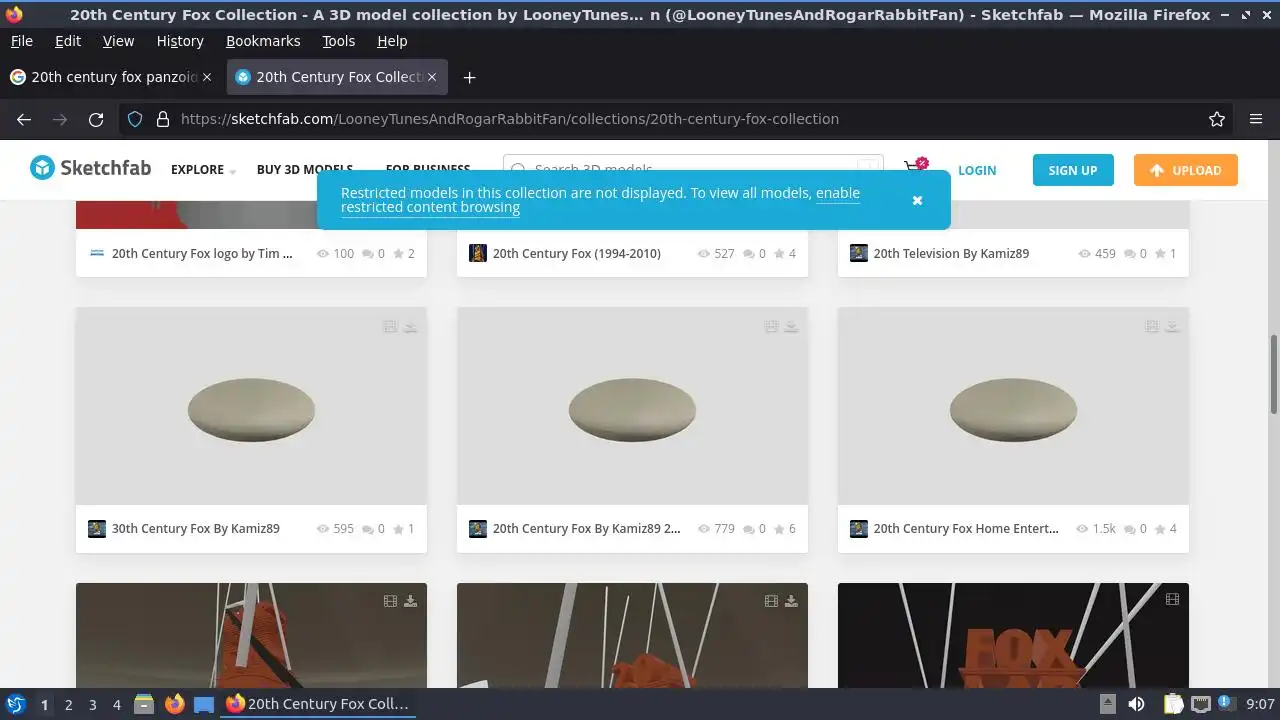
Task: Open a new browser tab
Action: (469, 77)
